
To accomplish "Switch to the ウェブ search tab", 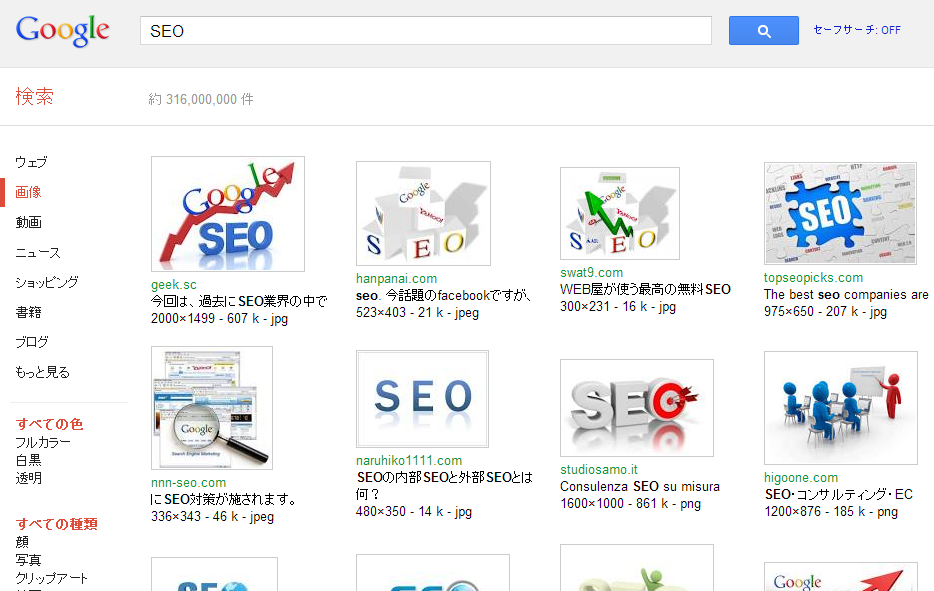I will [31, 162].
